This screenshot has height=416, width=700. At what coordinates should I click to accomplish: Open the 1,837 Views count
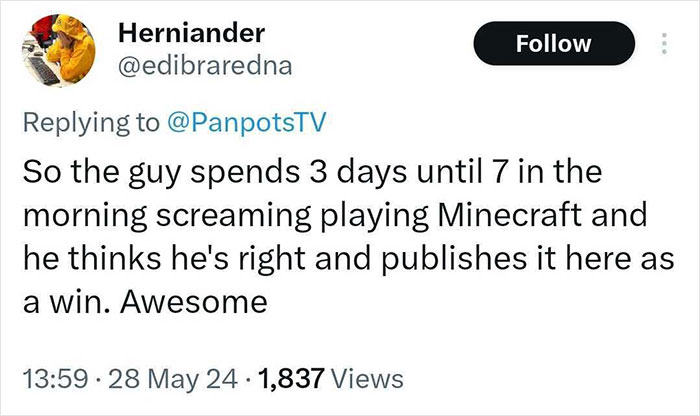330,379
